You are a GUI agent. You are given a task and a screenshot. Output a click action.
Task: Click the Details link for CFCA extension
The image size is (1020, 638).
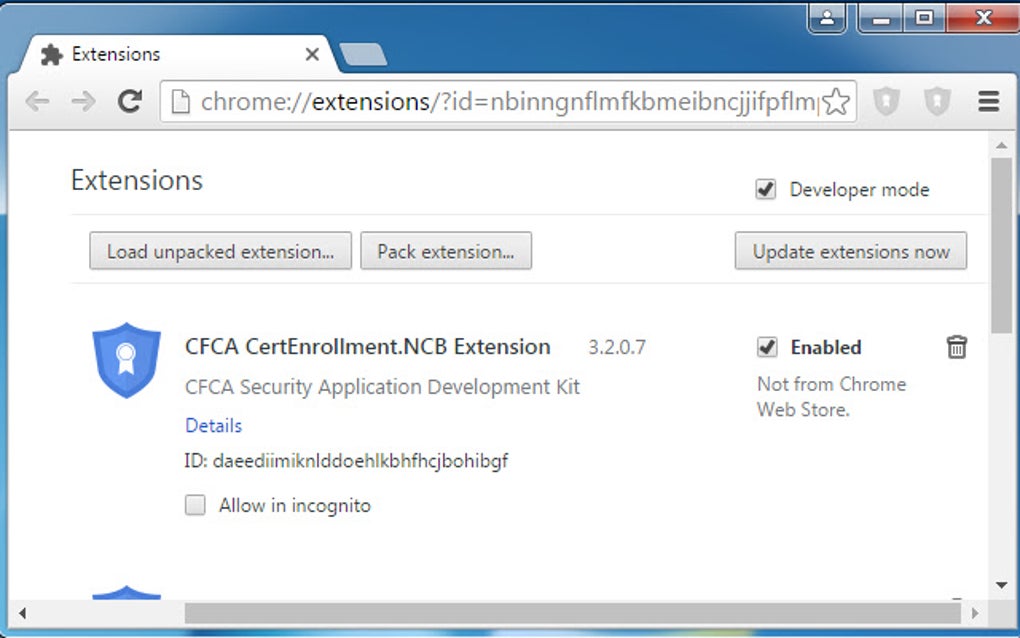[x=213, y=425]
